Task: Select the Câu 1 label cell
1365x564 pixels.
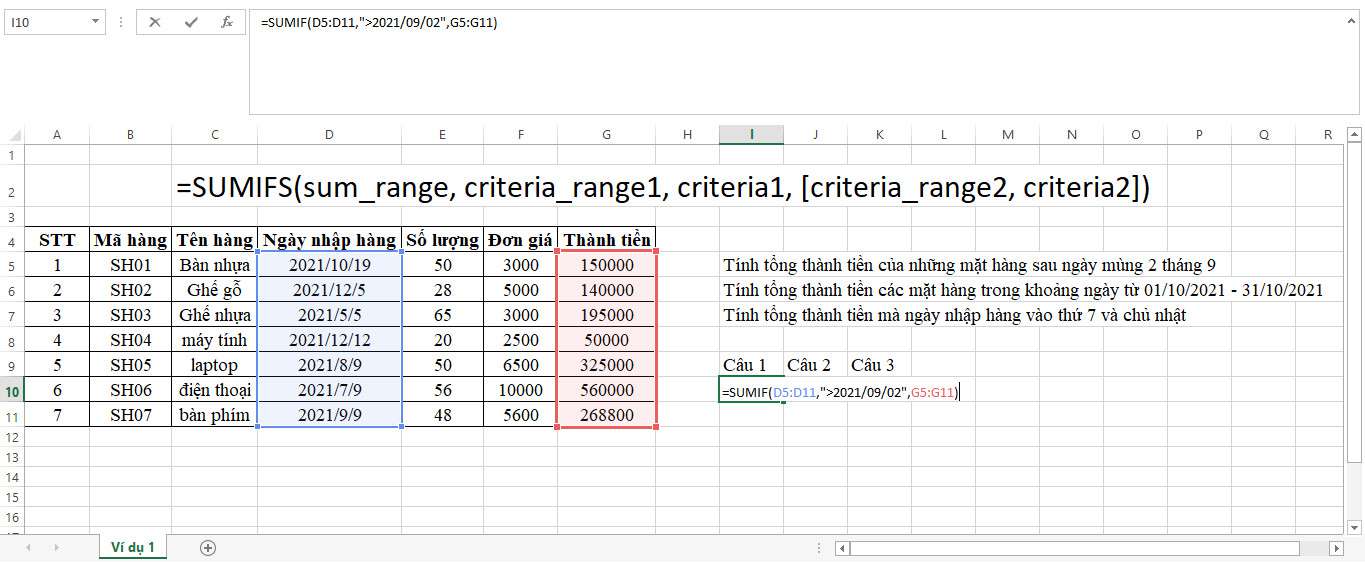Action: point(751,365)
